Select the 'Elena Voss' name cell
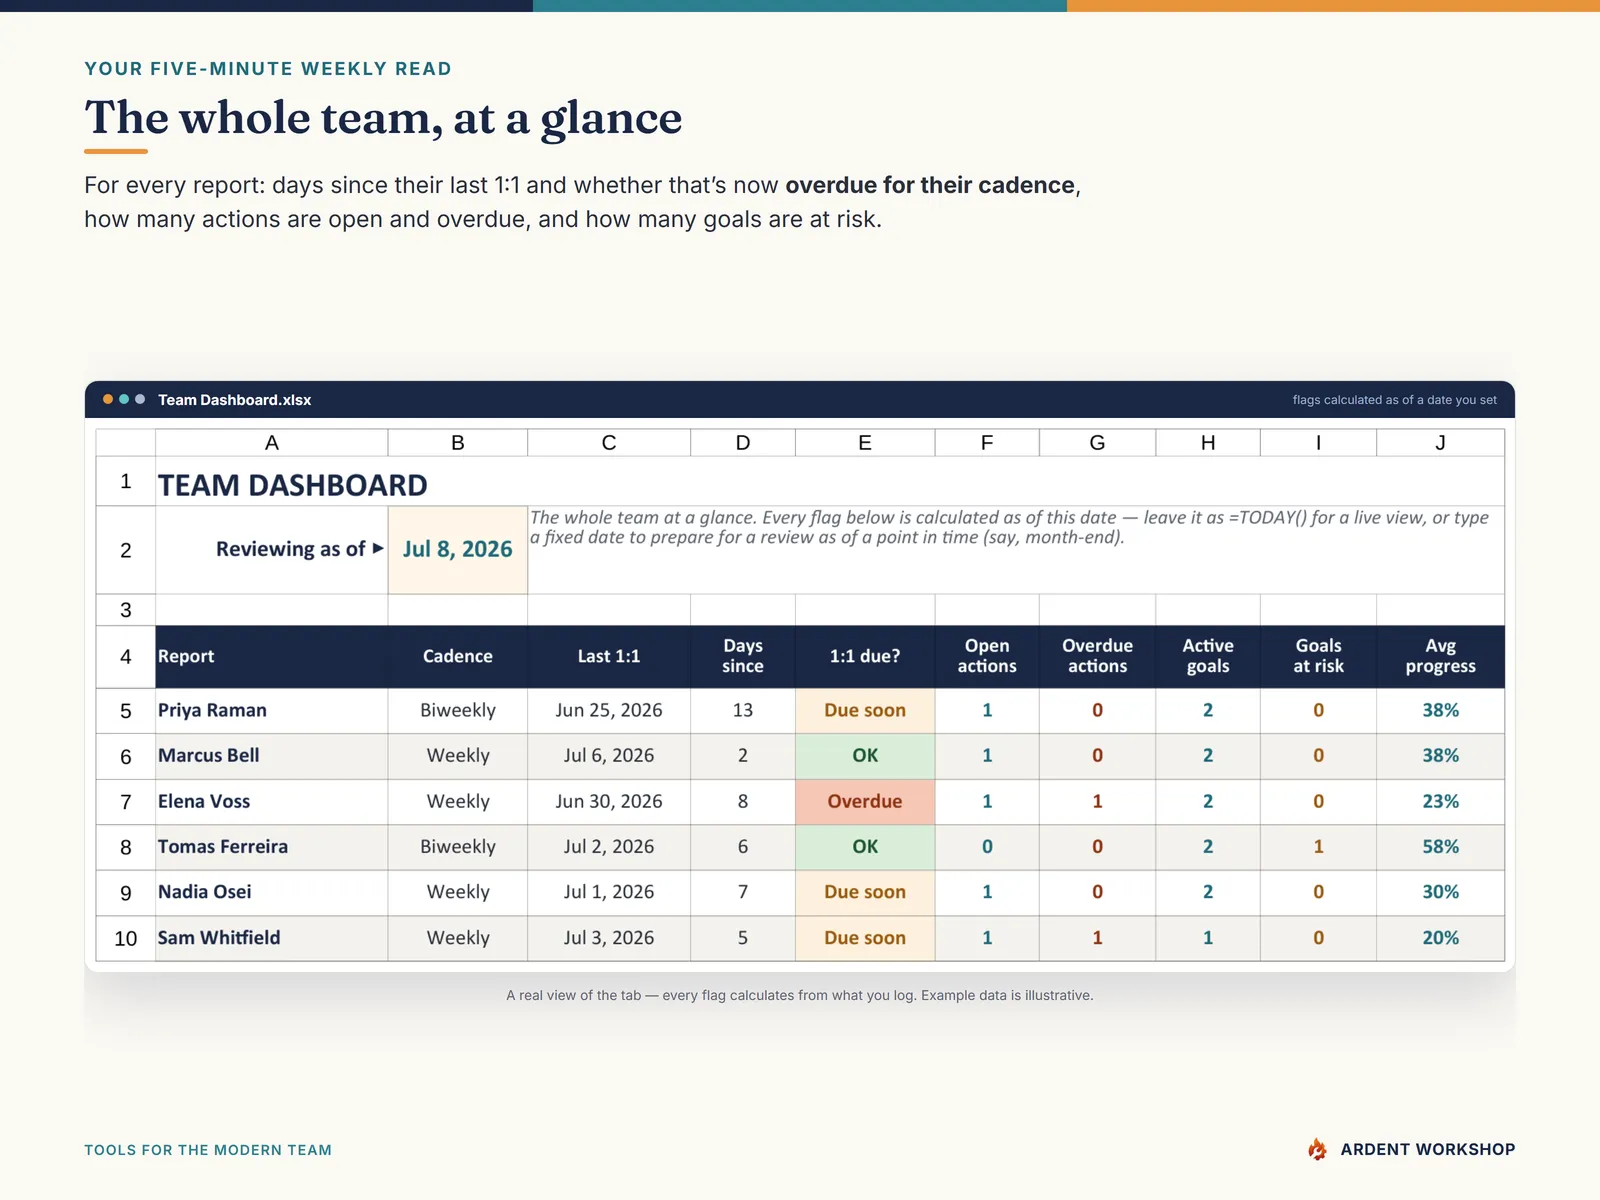This screenshot has width=1600, height=1200. 272,802
